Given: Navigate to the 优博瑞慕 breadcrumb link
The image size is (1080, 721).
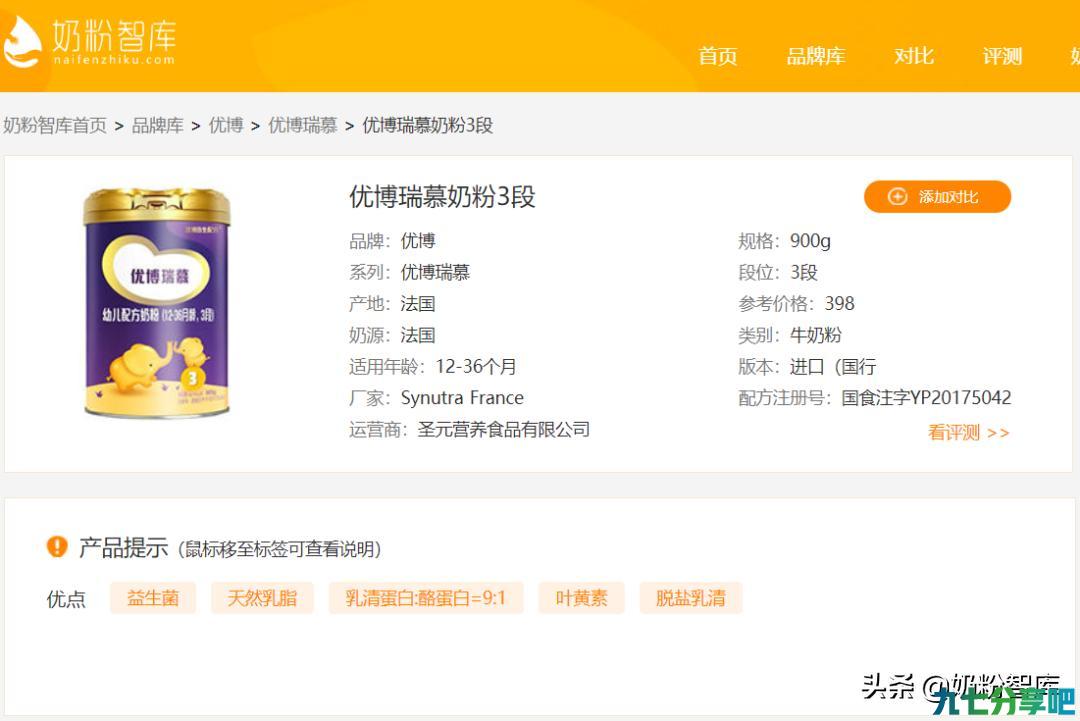Looking at the screenshot, I should [302, 125].
